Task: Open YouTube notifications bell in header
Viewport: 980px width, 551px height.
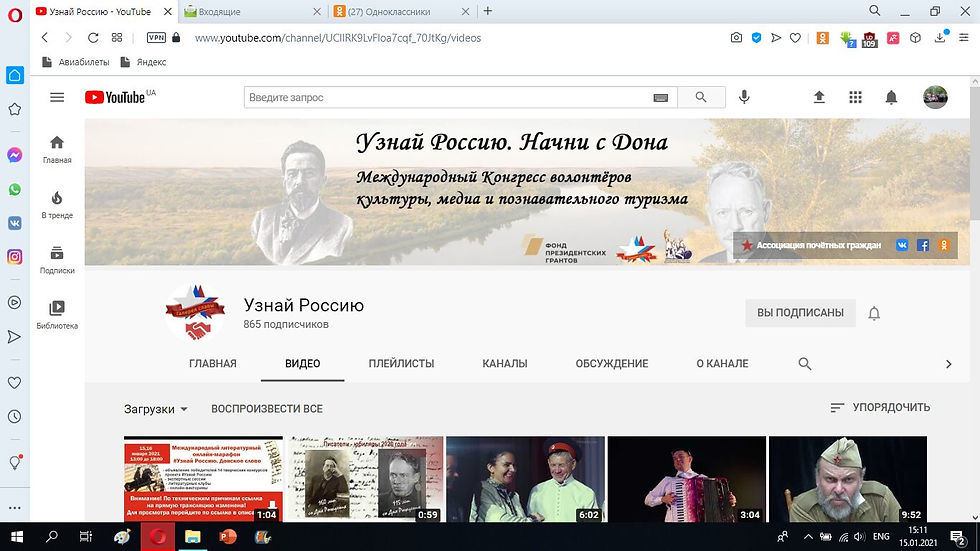Action: coord(891,97)
